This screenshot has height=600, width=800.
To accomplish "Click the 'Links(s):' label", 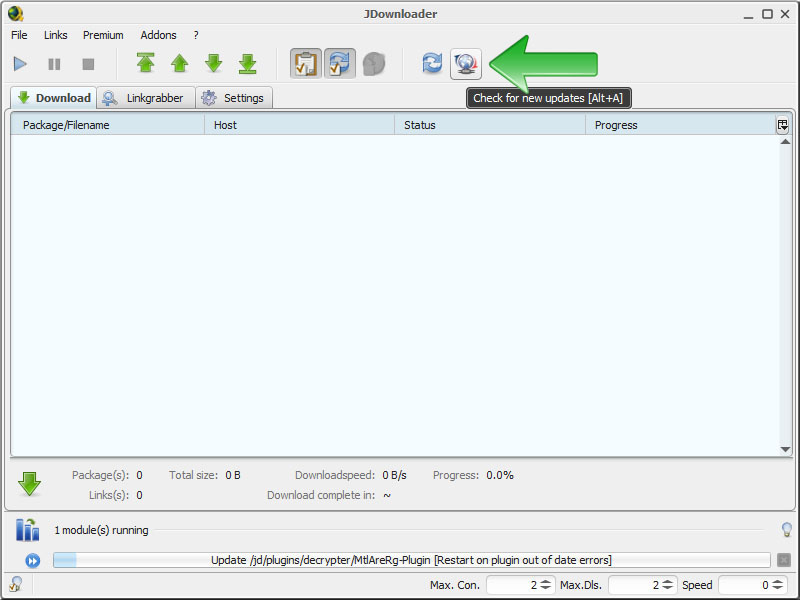I will 109,495.
